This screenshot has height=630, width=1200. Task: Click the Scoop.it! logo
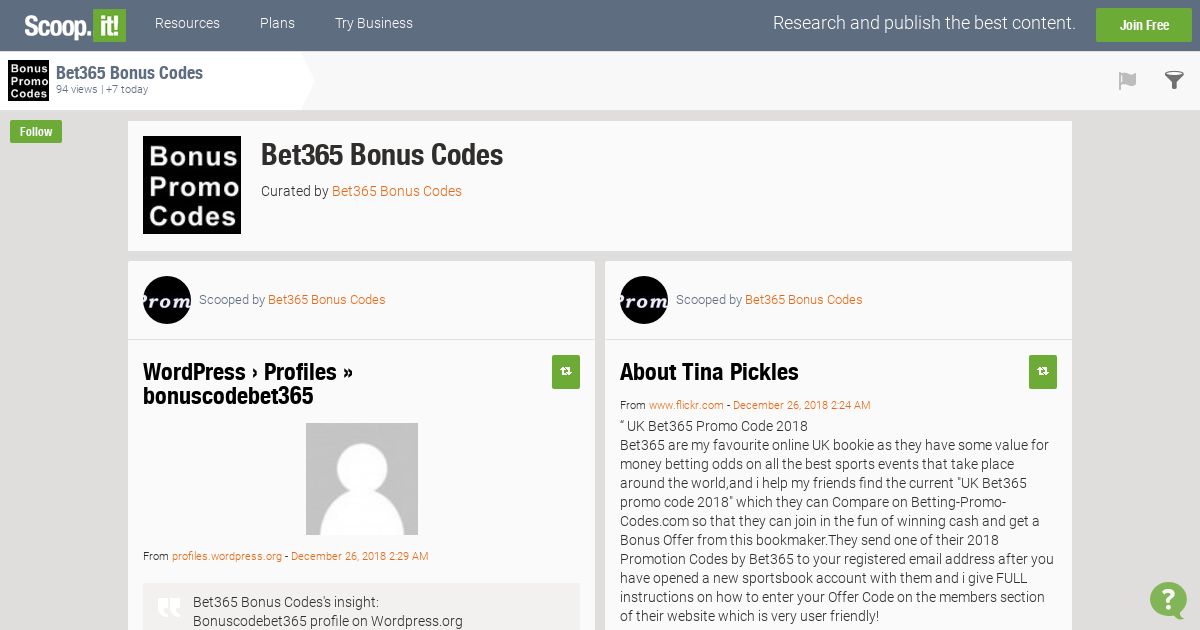click(75, 25)
